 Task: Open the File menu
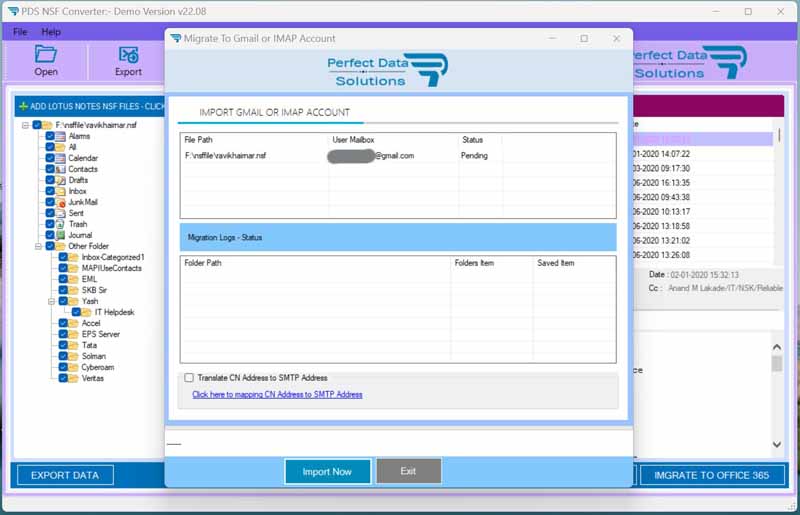(x=20, y=32)
